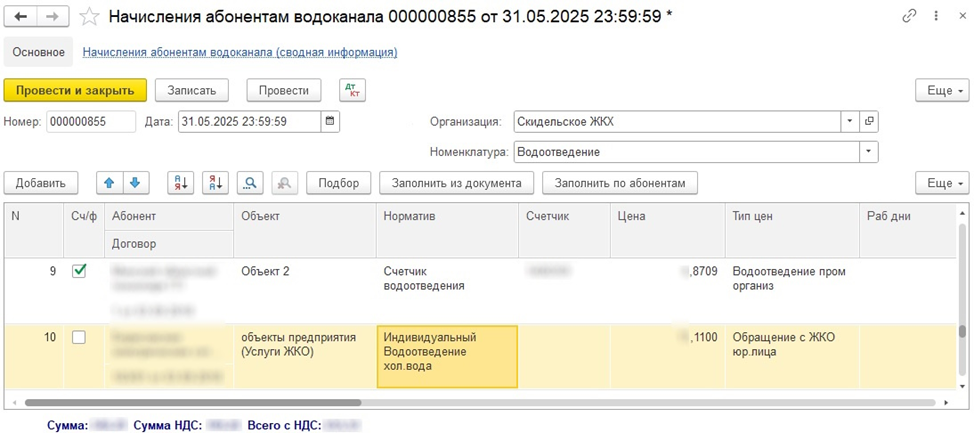The image size is (974, 433).
Task: Enable Сч/ф checkbox in row 10
Action: (79, 338)
